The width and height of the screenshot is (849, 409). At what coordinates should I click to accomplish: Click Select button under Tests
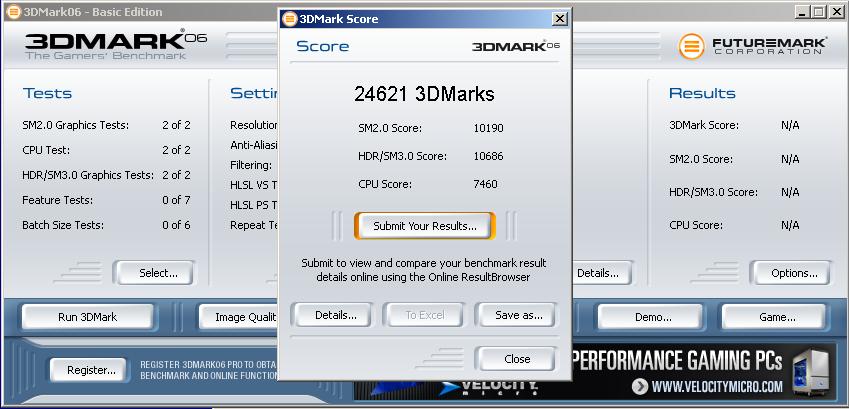click(x=153, y=273)
